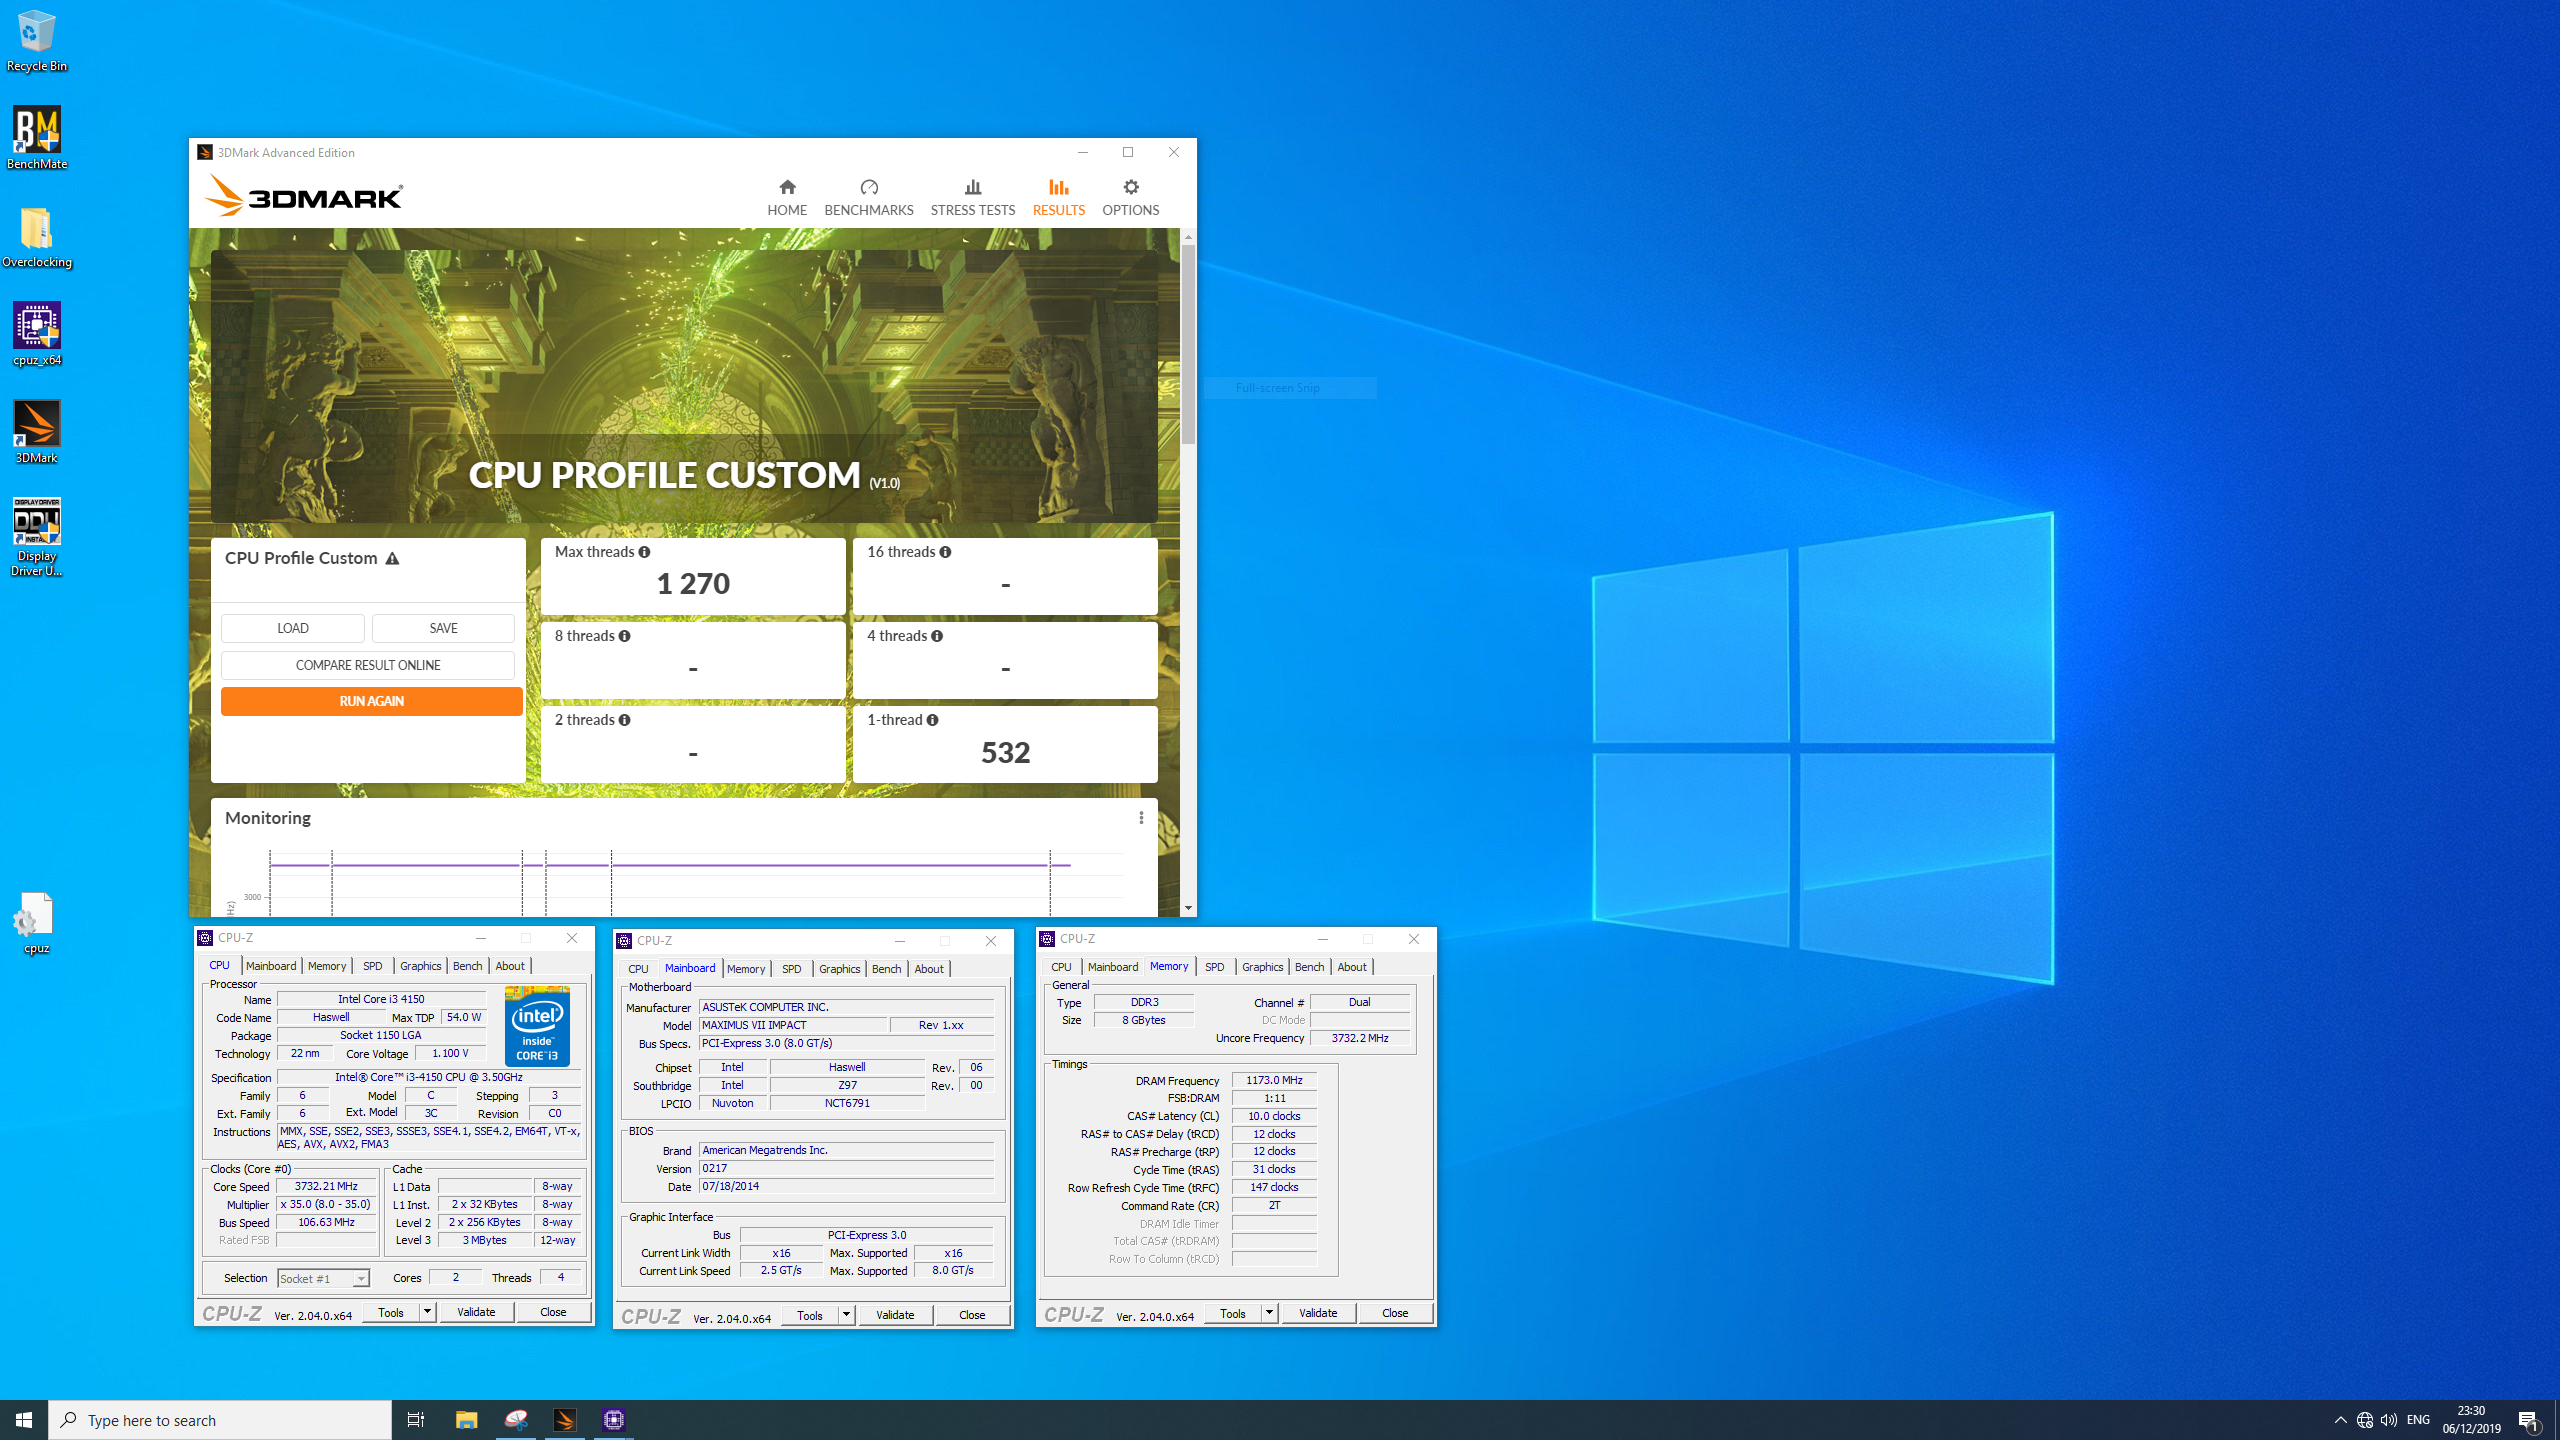Click the taskbar search box
This screenshot has width=2560, height=1440.
(x=220, y=1420)
